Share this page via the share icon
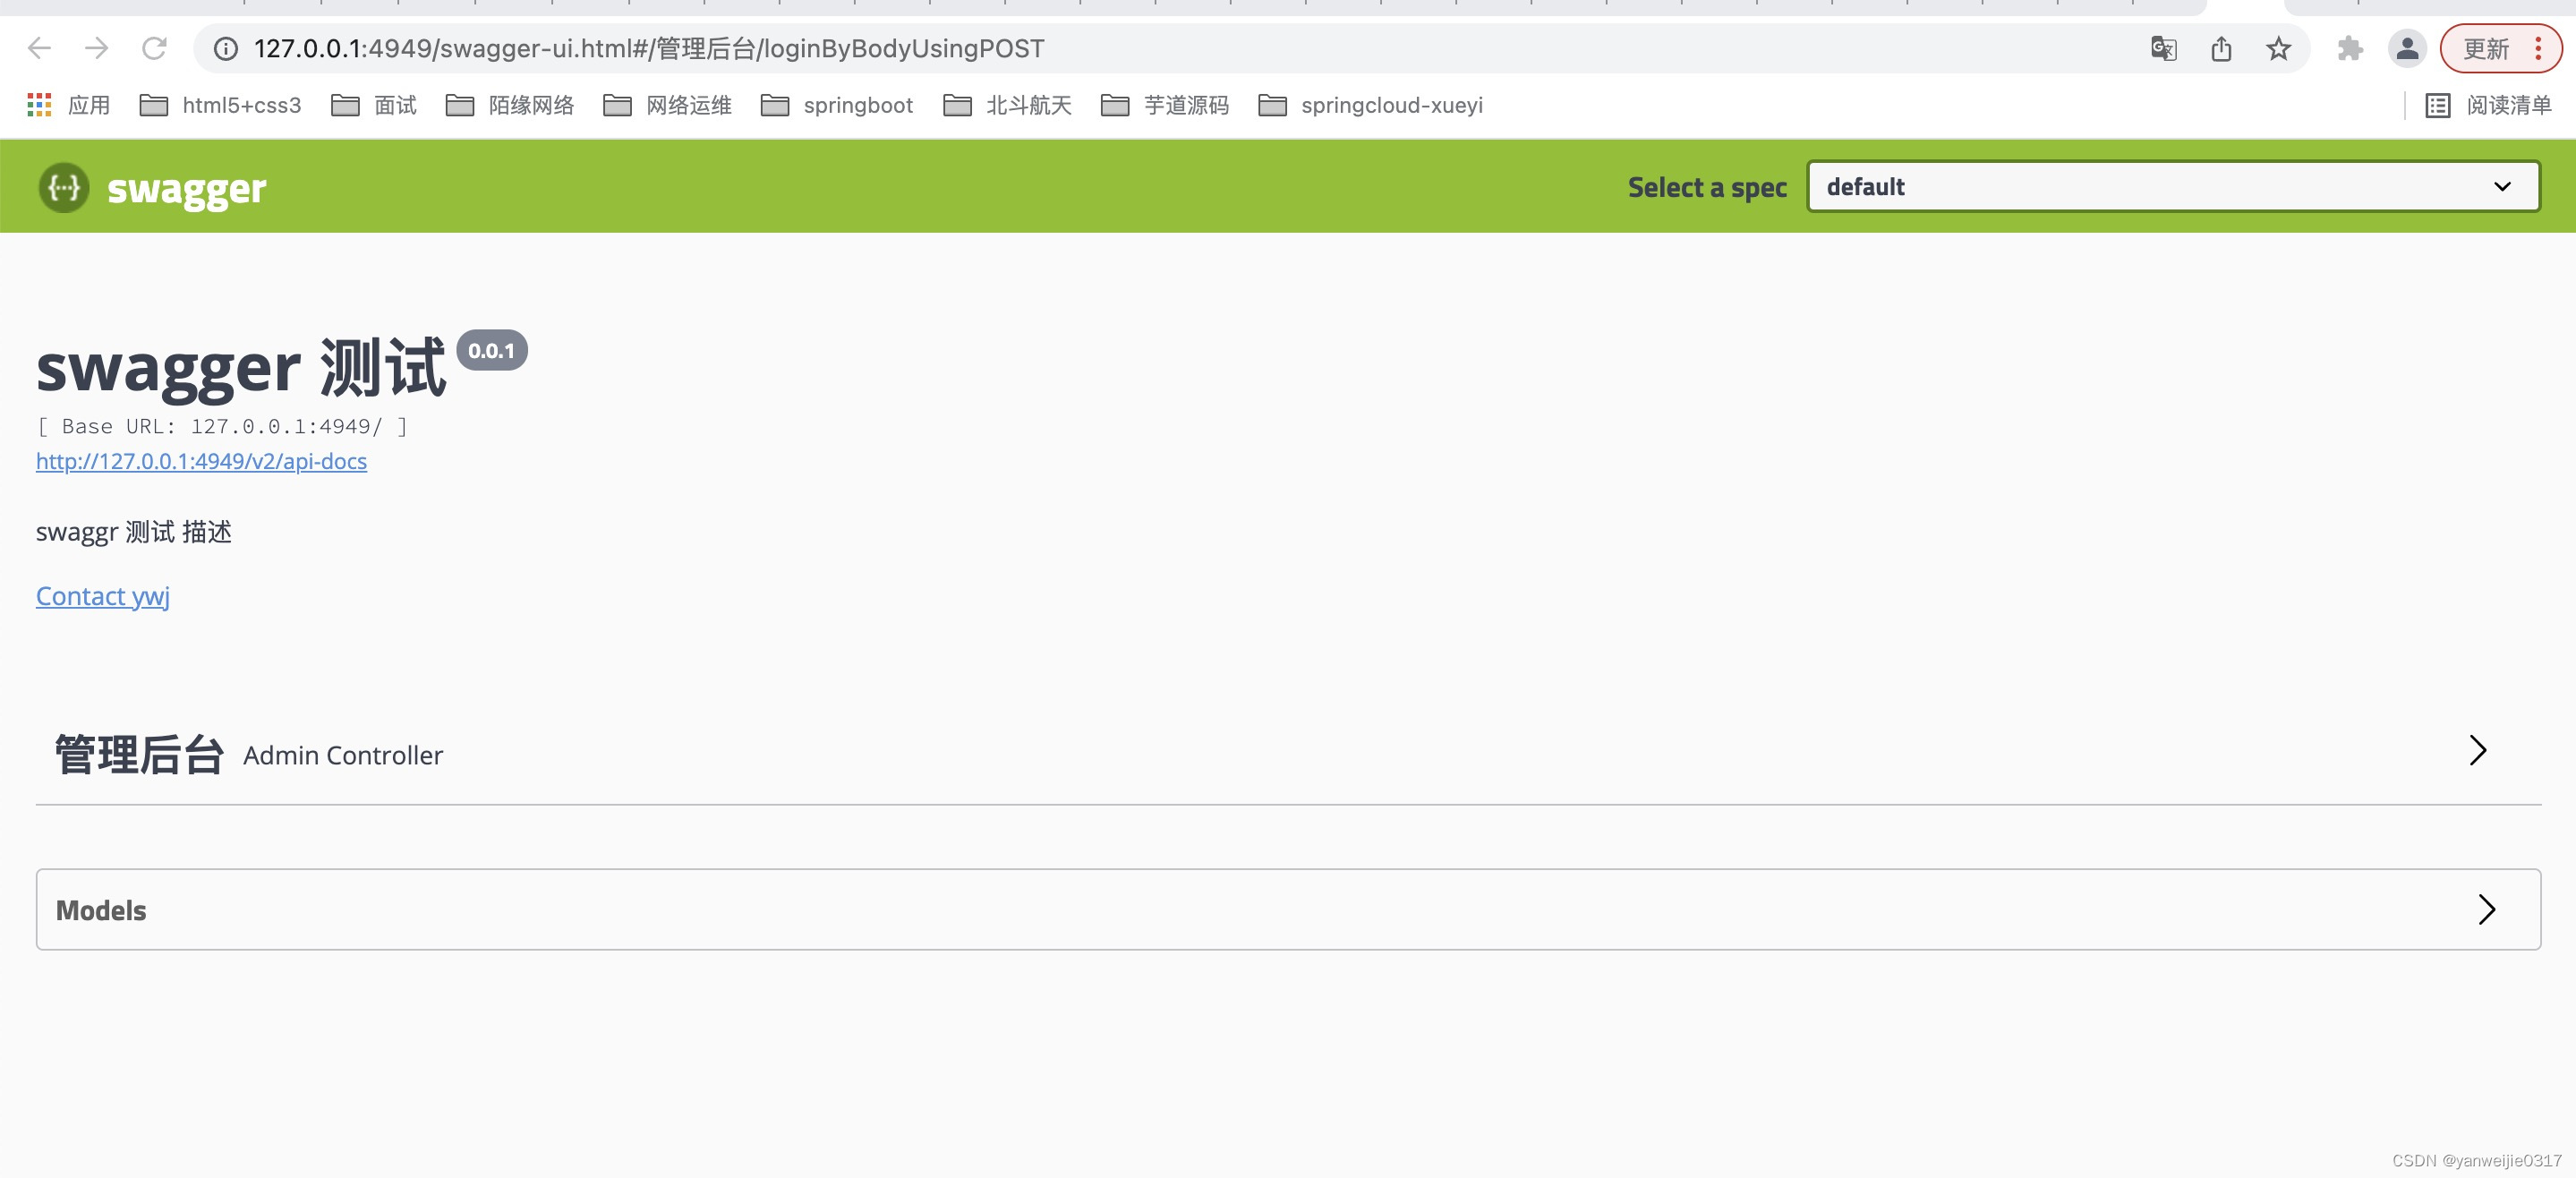Image resolution: width=2576 pixels, height=1178 pixels. 2221,48
